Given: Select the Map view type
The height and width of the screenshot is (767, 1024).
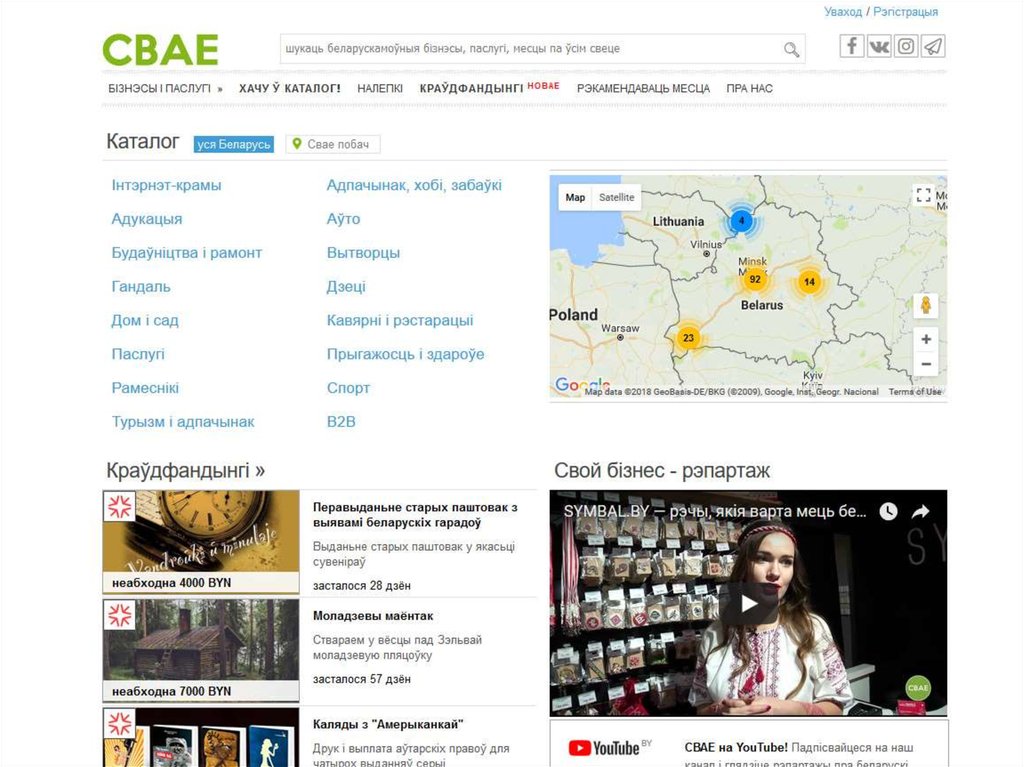Looking at the screenshot, I should 575,198.
